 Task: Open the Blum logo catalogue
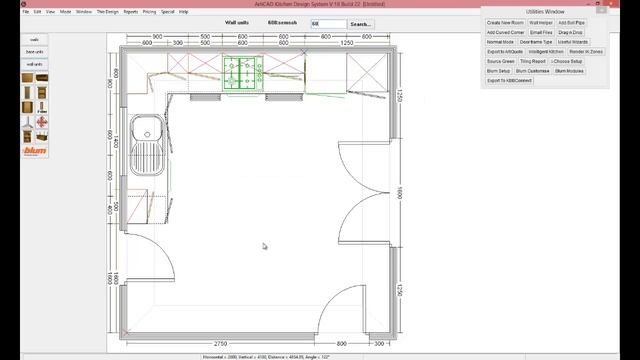[x=35, y=151]
